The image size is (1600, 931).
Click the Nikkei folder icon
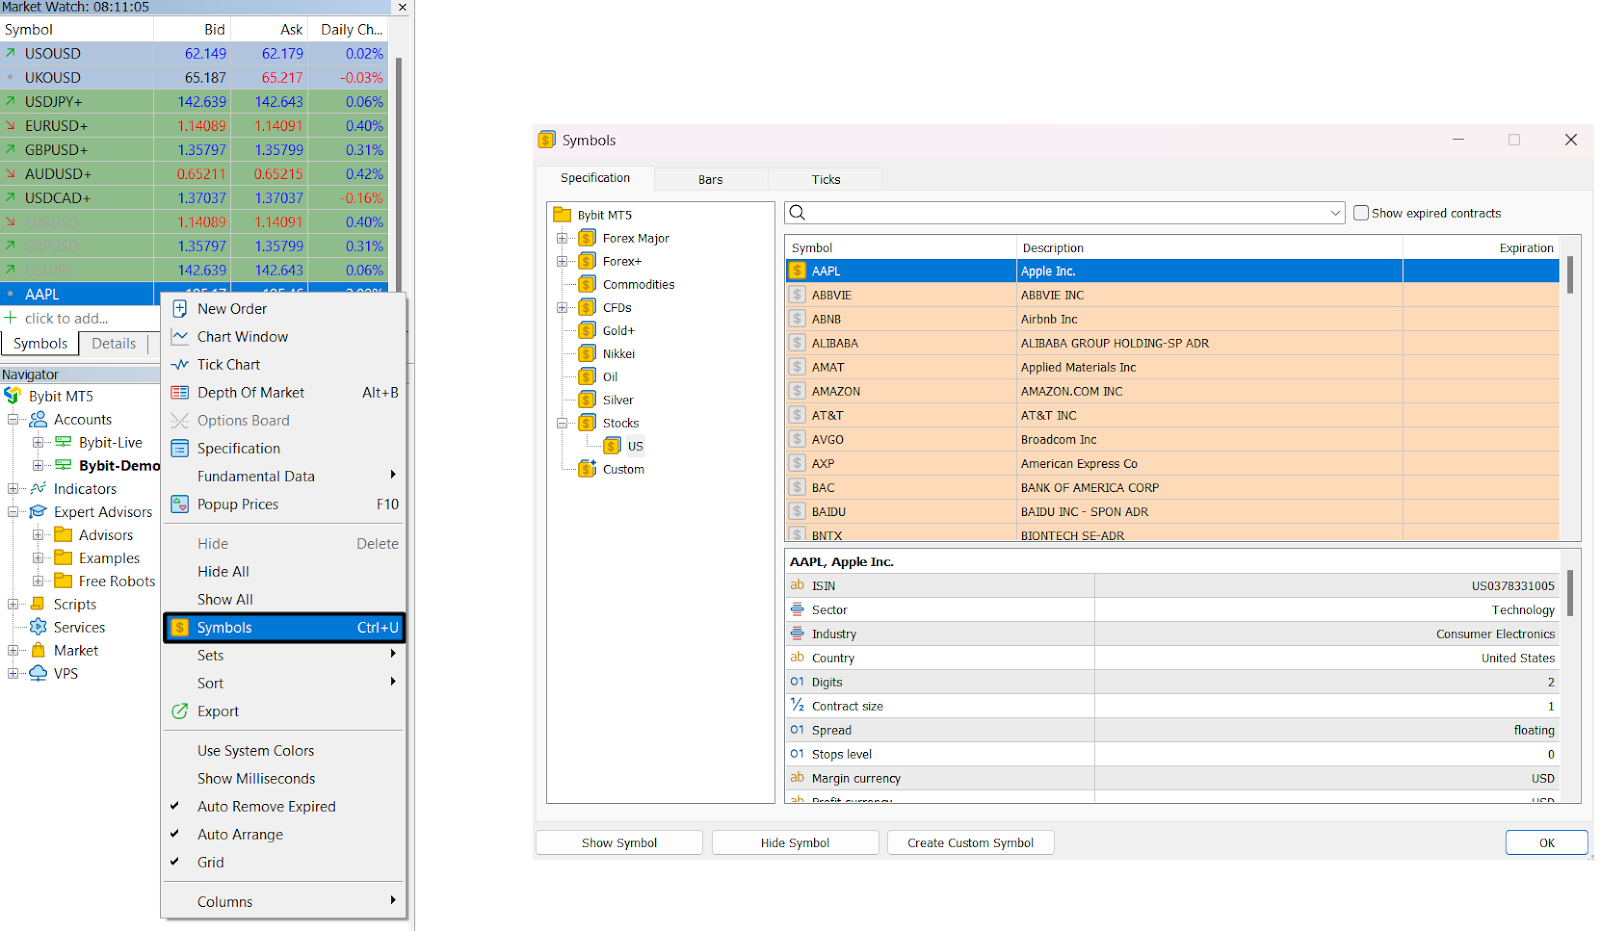588,354
